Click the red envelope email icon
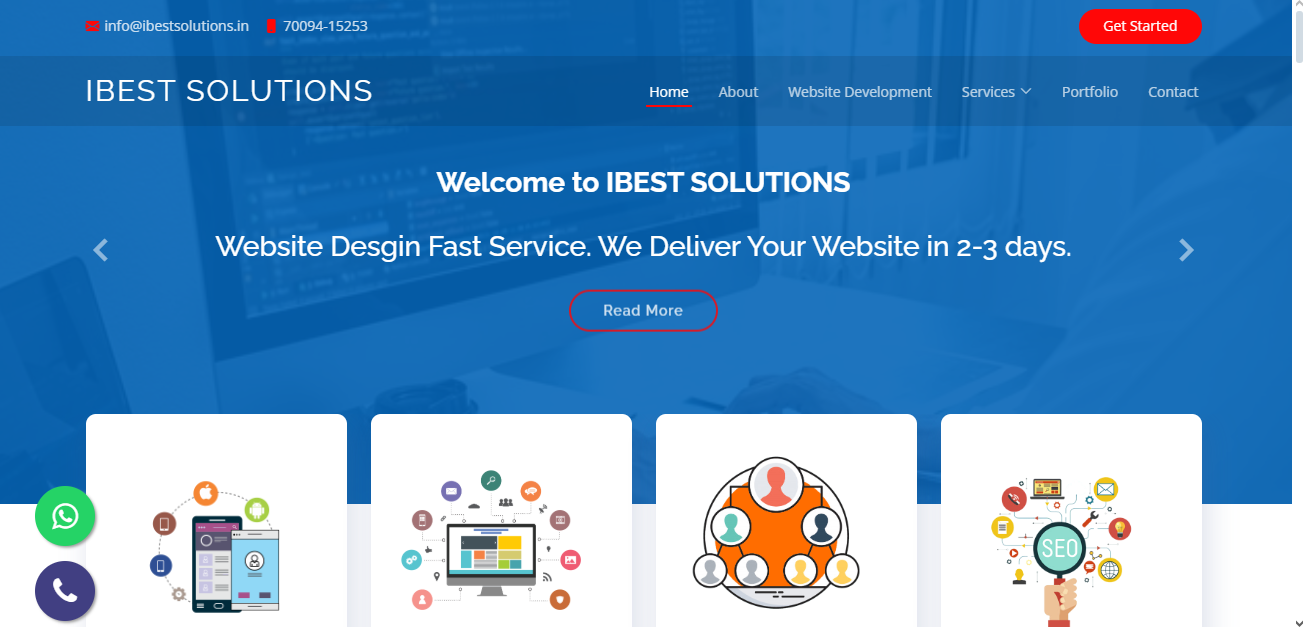 [93, 27]
